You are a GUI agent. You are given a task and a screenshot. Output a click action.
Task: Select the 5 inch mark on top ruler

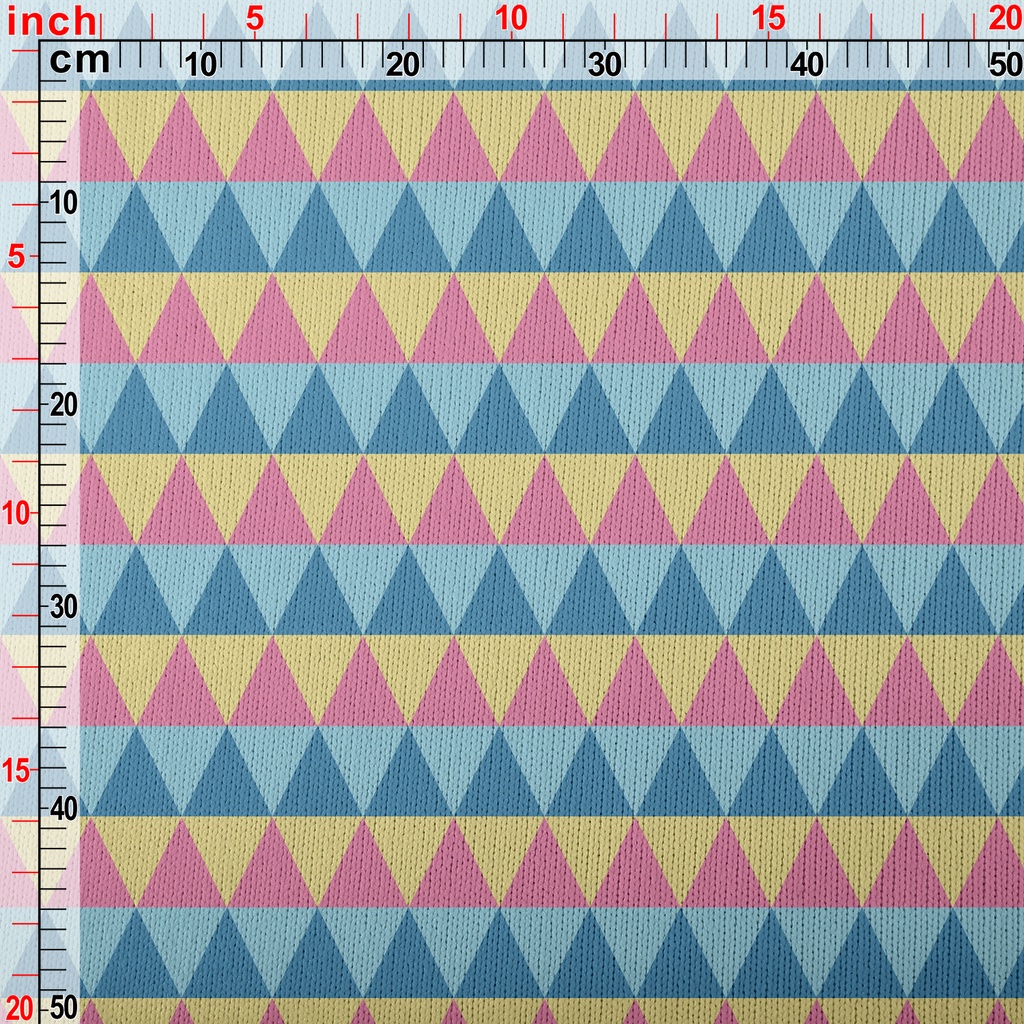pos(254,19)
